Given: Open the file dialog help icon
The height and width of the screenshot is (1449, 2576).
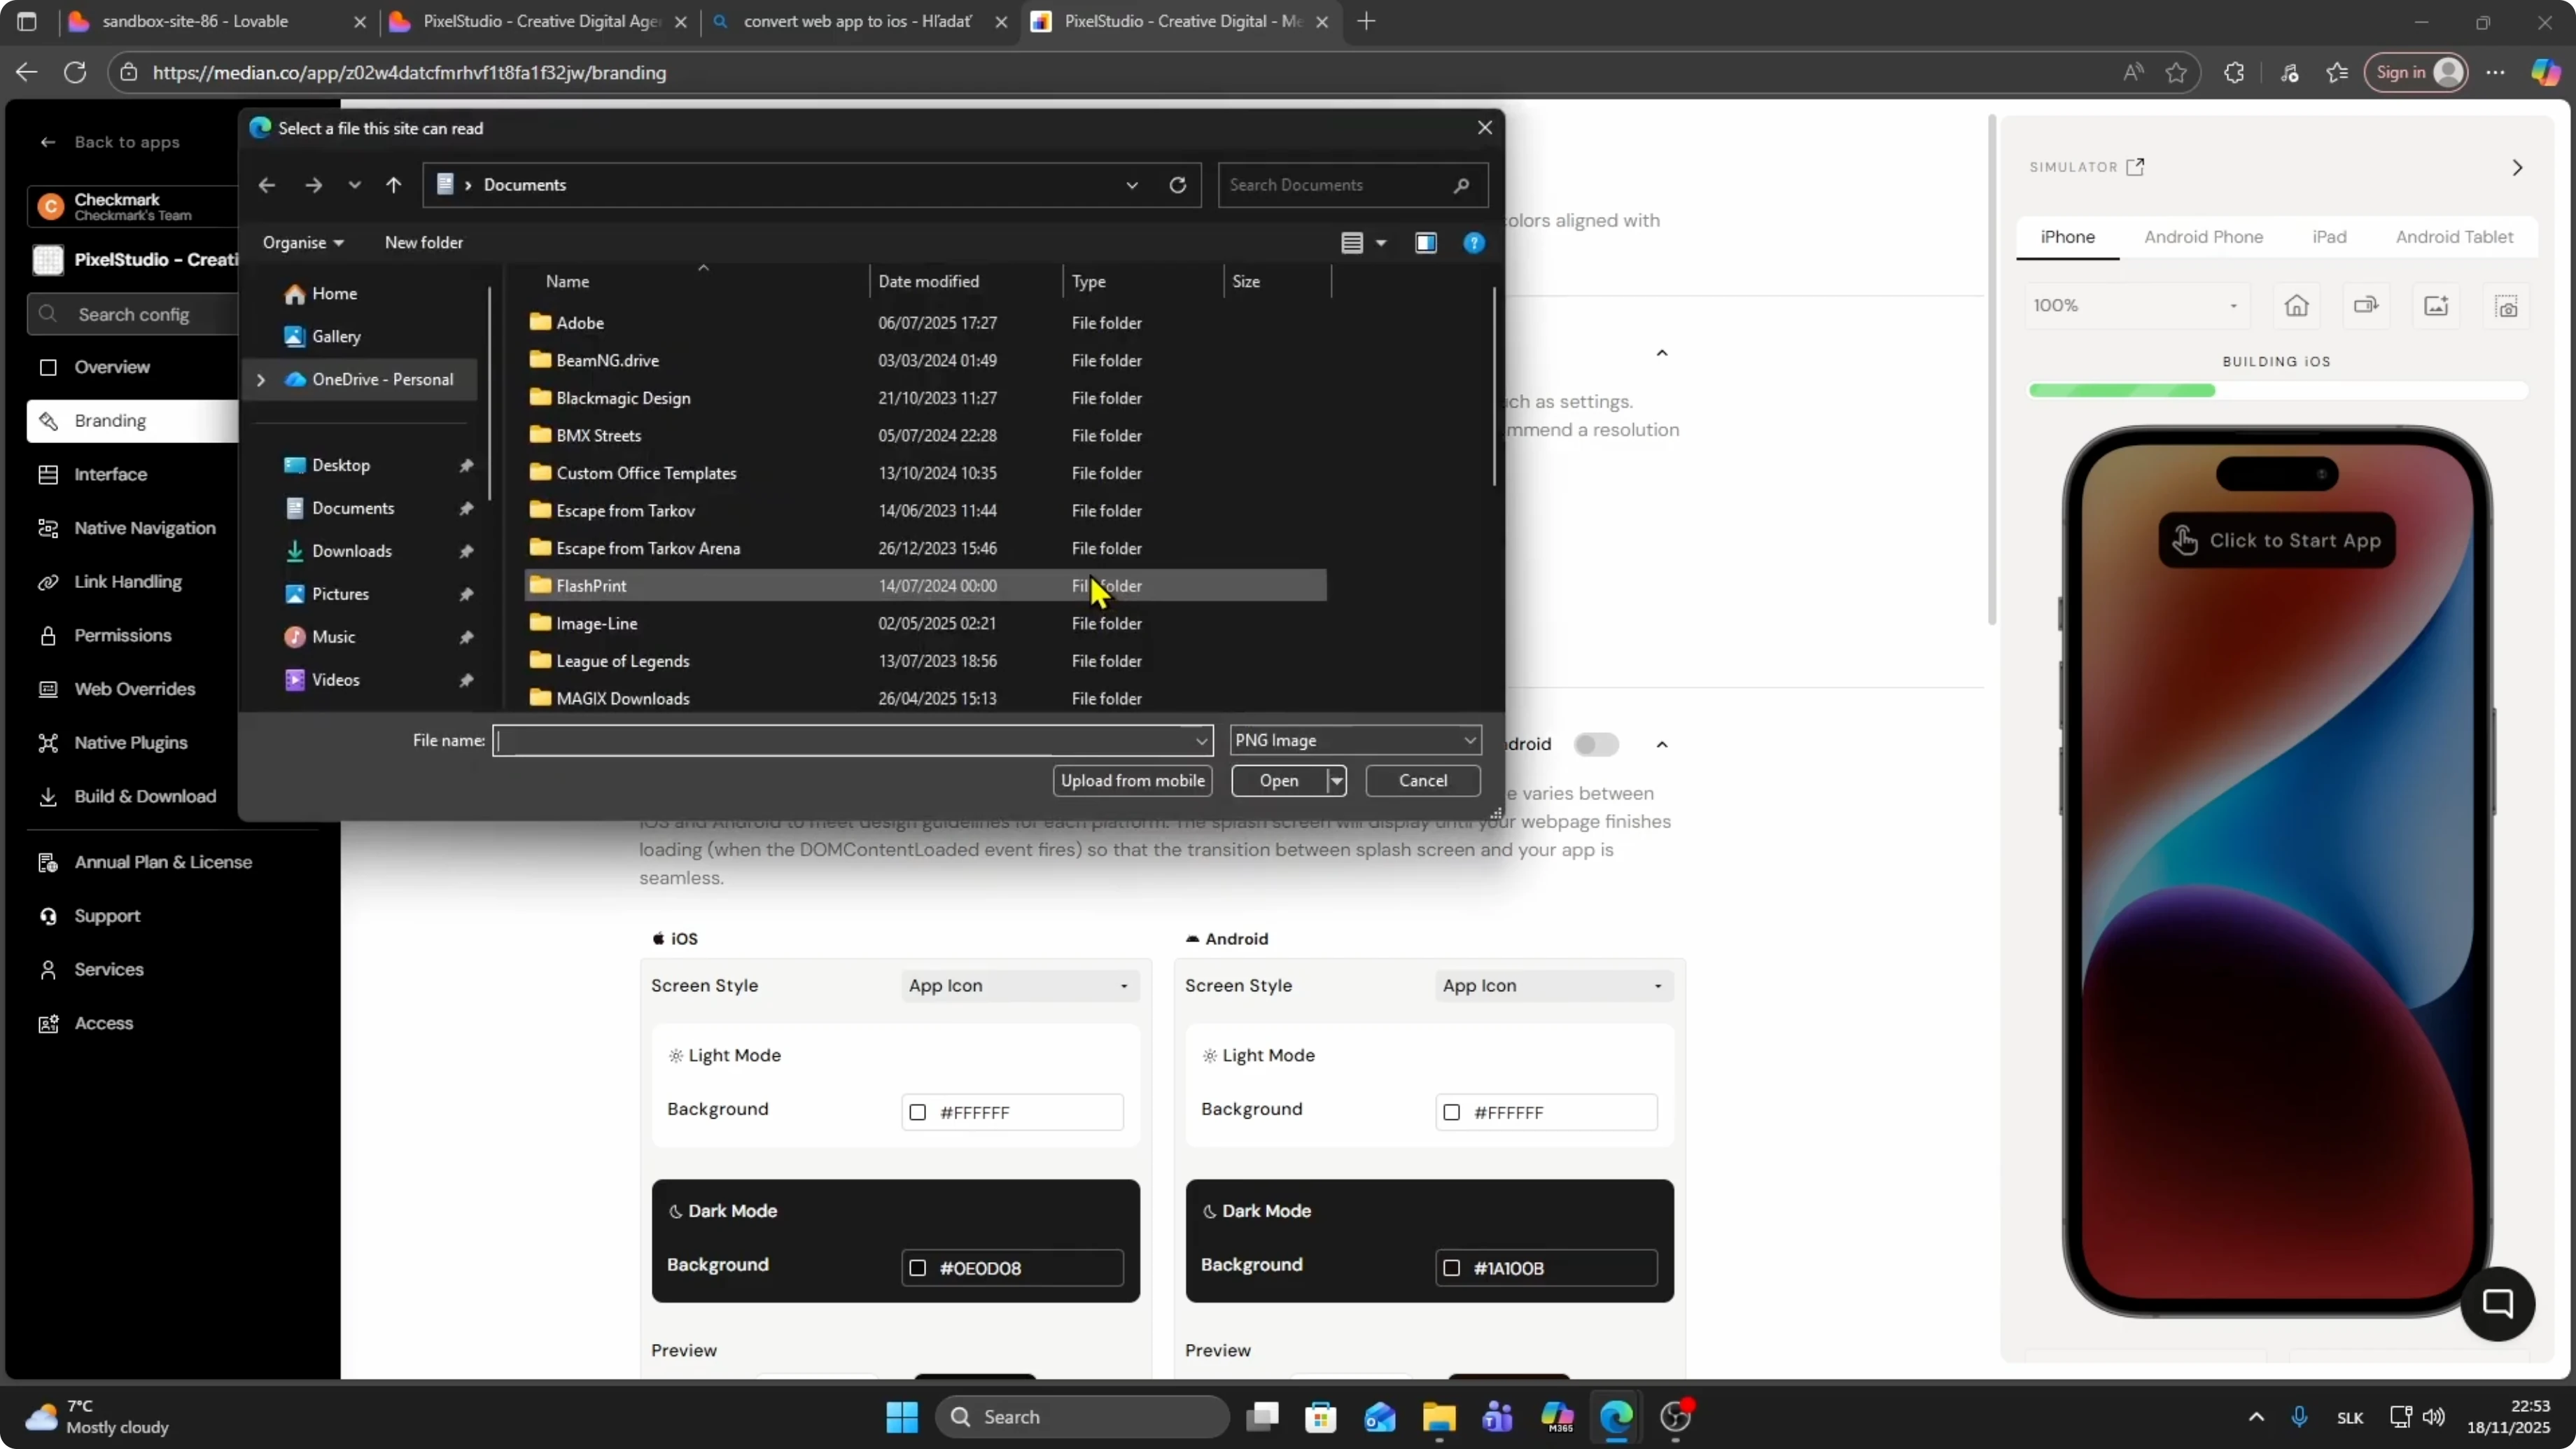Looking at the screenshot, I should 1473,243.
